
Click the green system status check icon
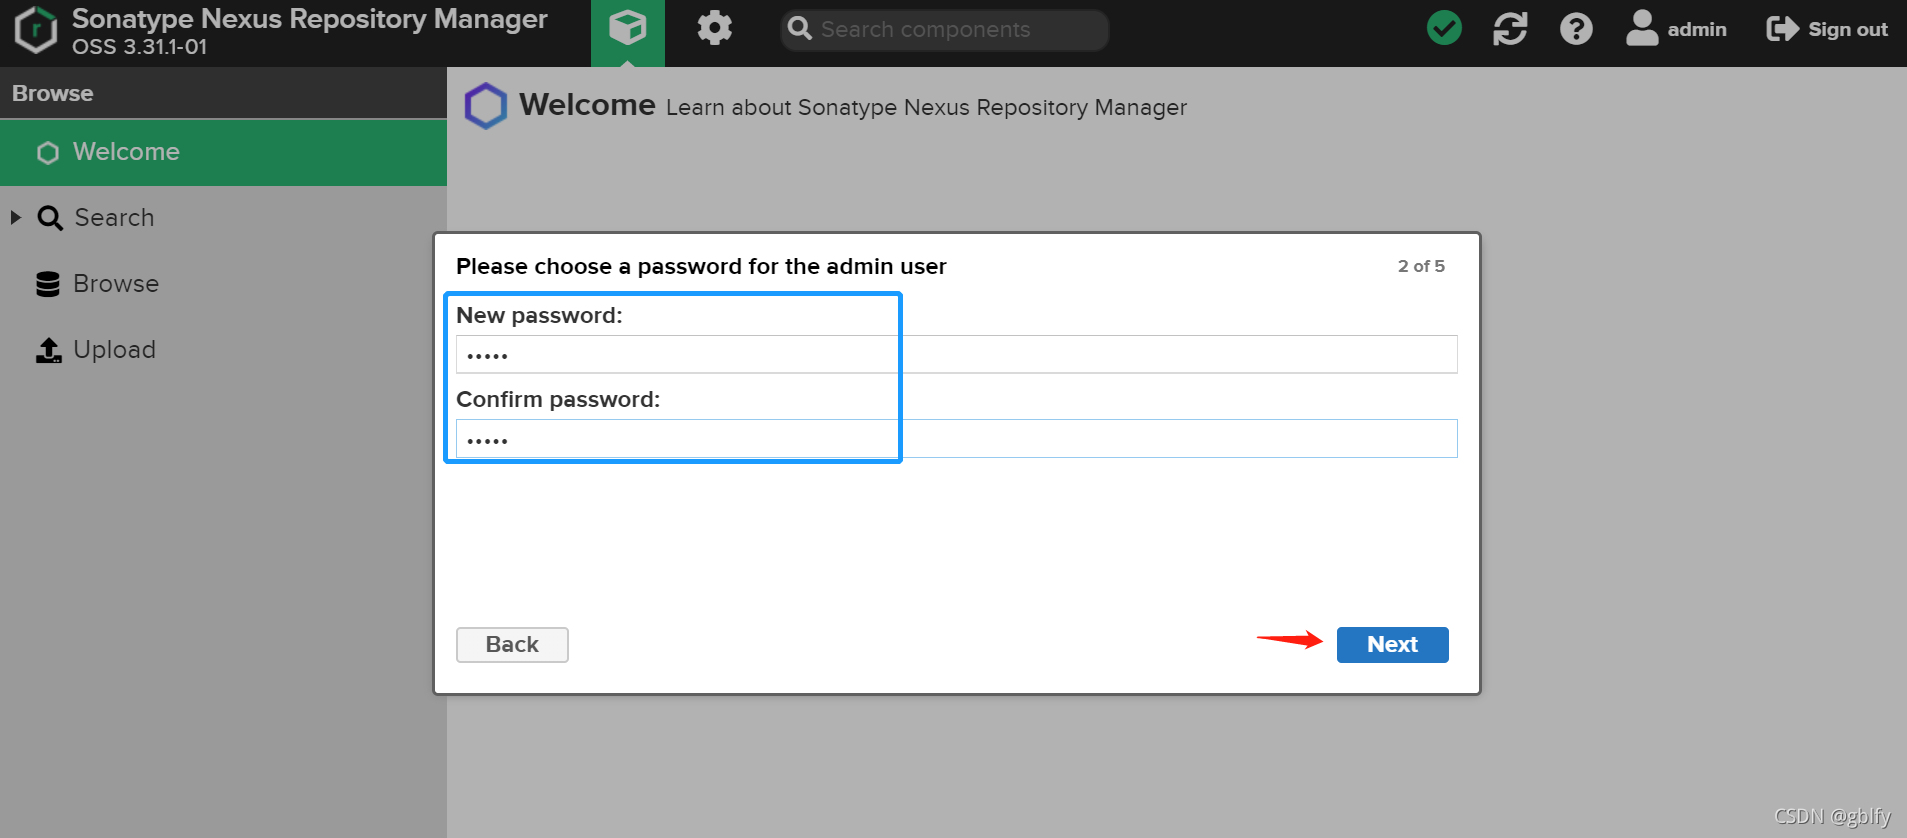coord(1444,29)
